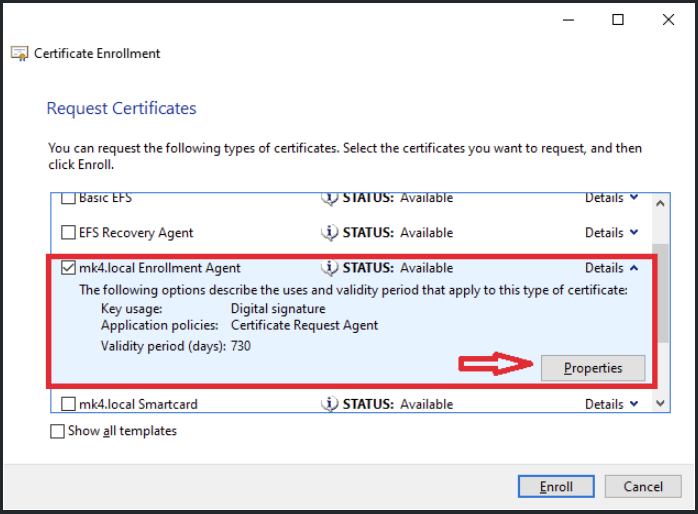
Task: Check the mk4.local Smartcard checkbox
Action: (x=68, y=404)
